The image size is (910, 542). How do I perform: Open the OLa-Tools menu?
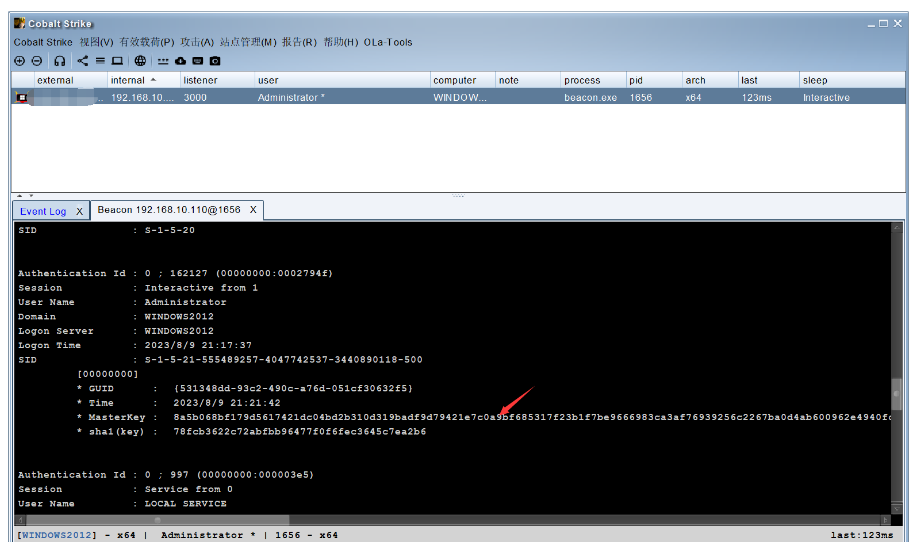click(388, 42)
